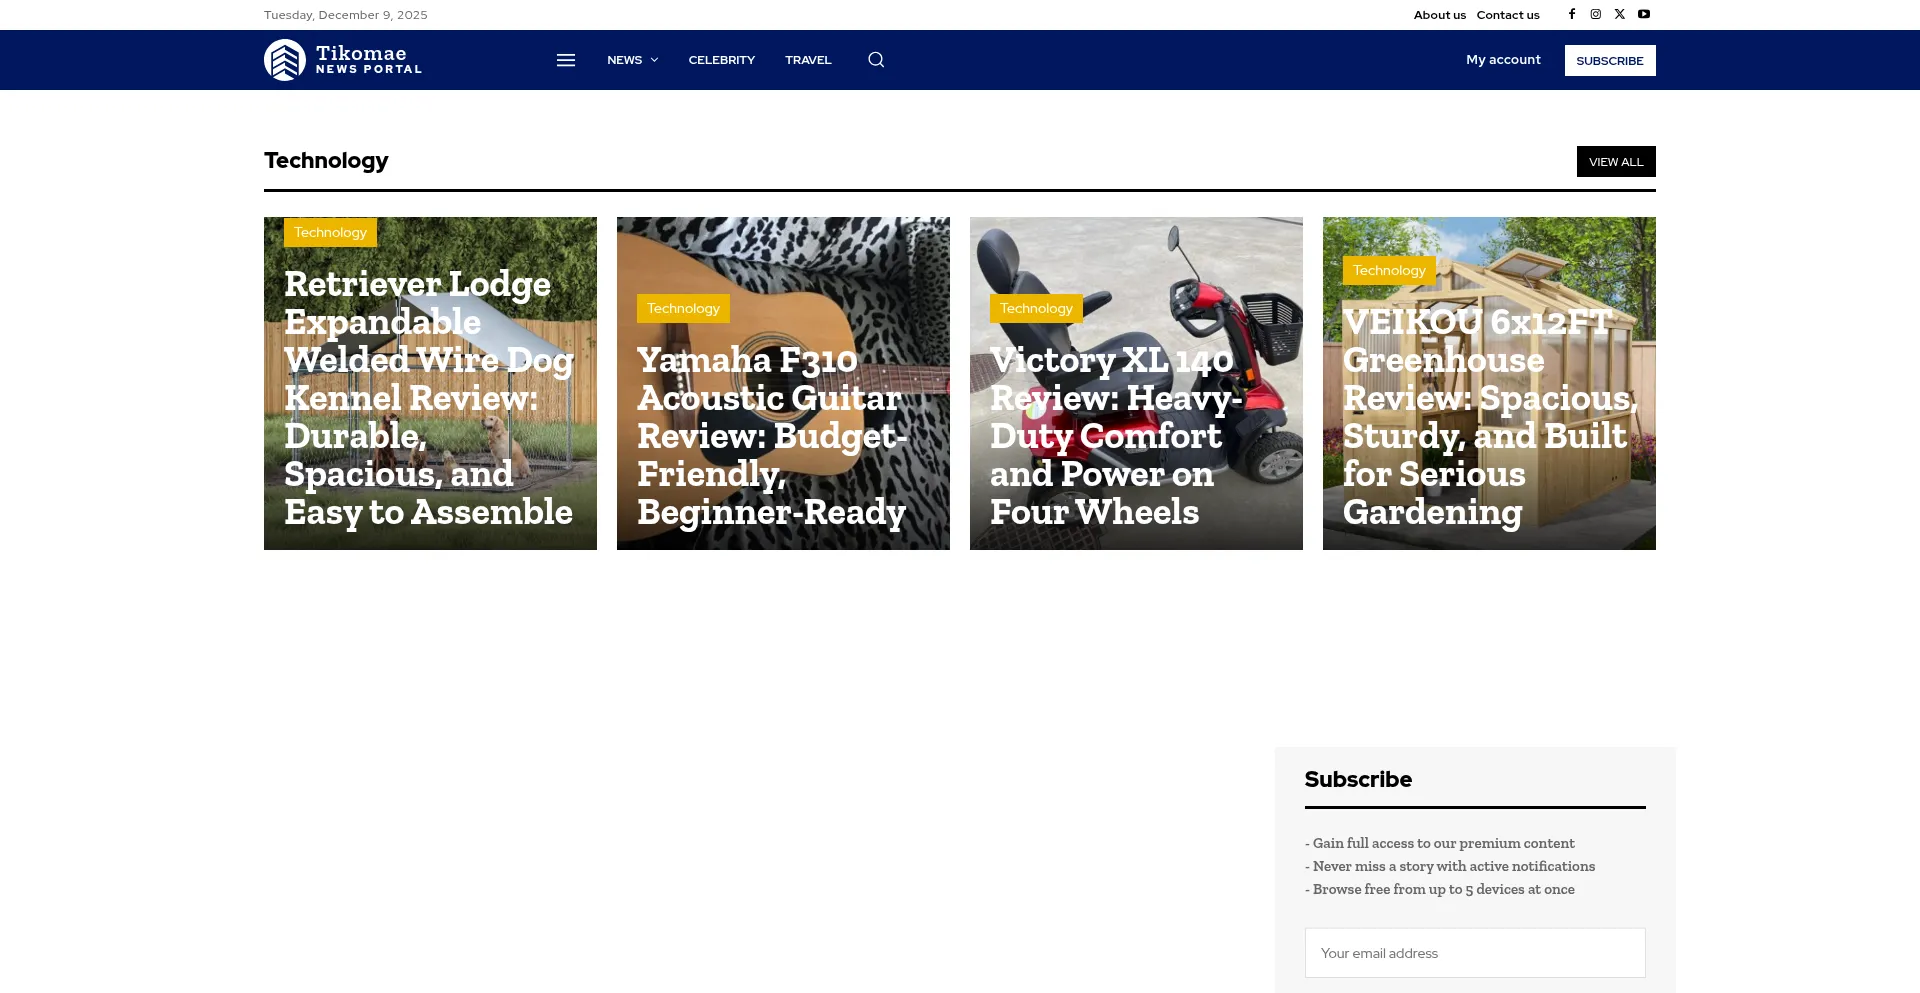Click the search icon in the navbar
1920x993 pixels.
875,60
